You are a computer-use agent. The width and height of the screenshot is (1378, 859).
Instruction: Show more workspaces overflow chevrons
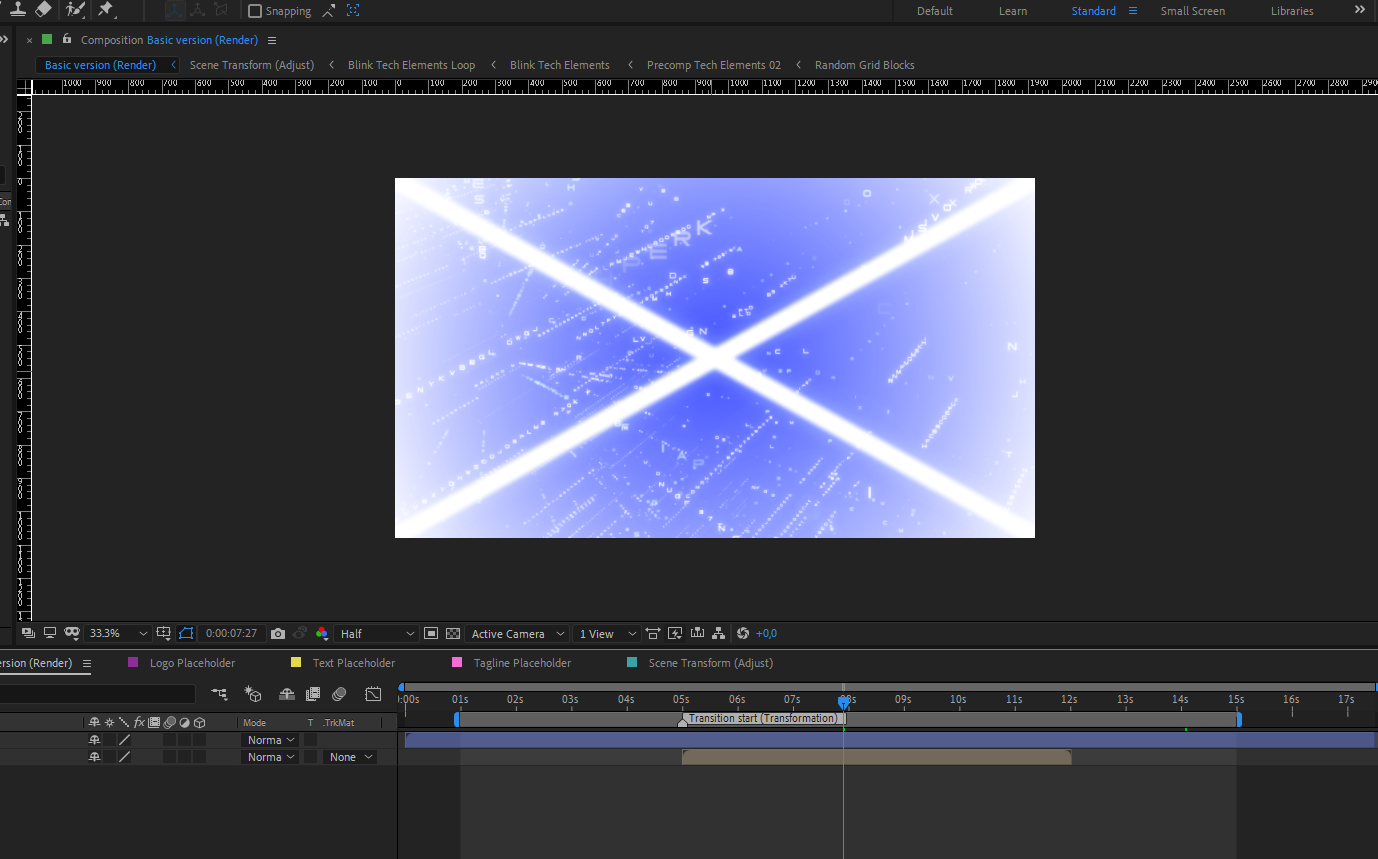click(x=1359, y=10)
